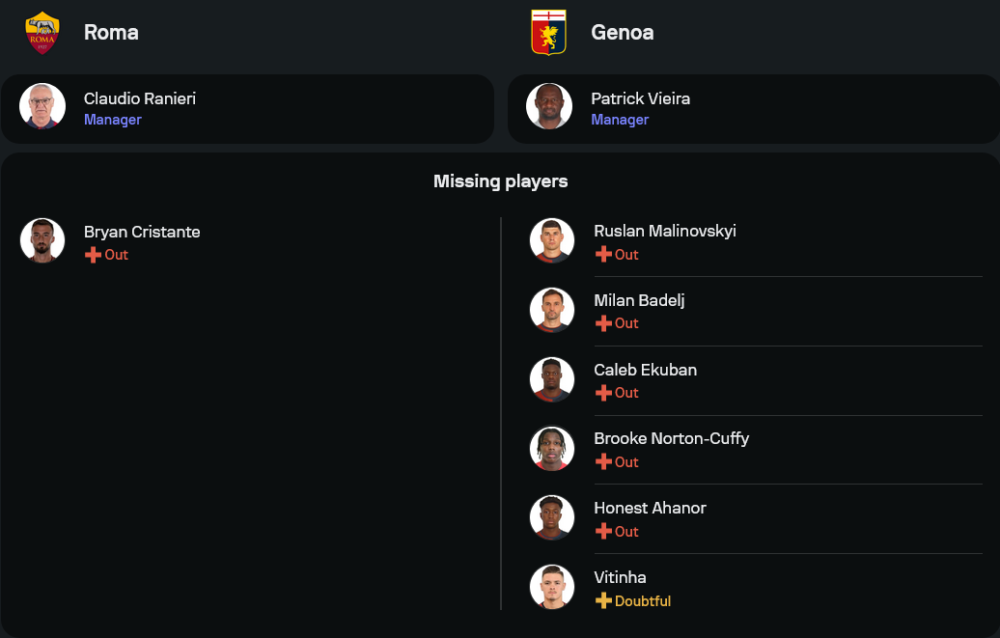Screen dimensions: 1000x638
Task: Open Patrick Vieira's manager photo
Action: pos(549,107)
